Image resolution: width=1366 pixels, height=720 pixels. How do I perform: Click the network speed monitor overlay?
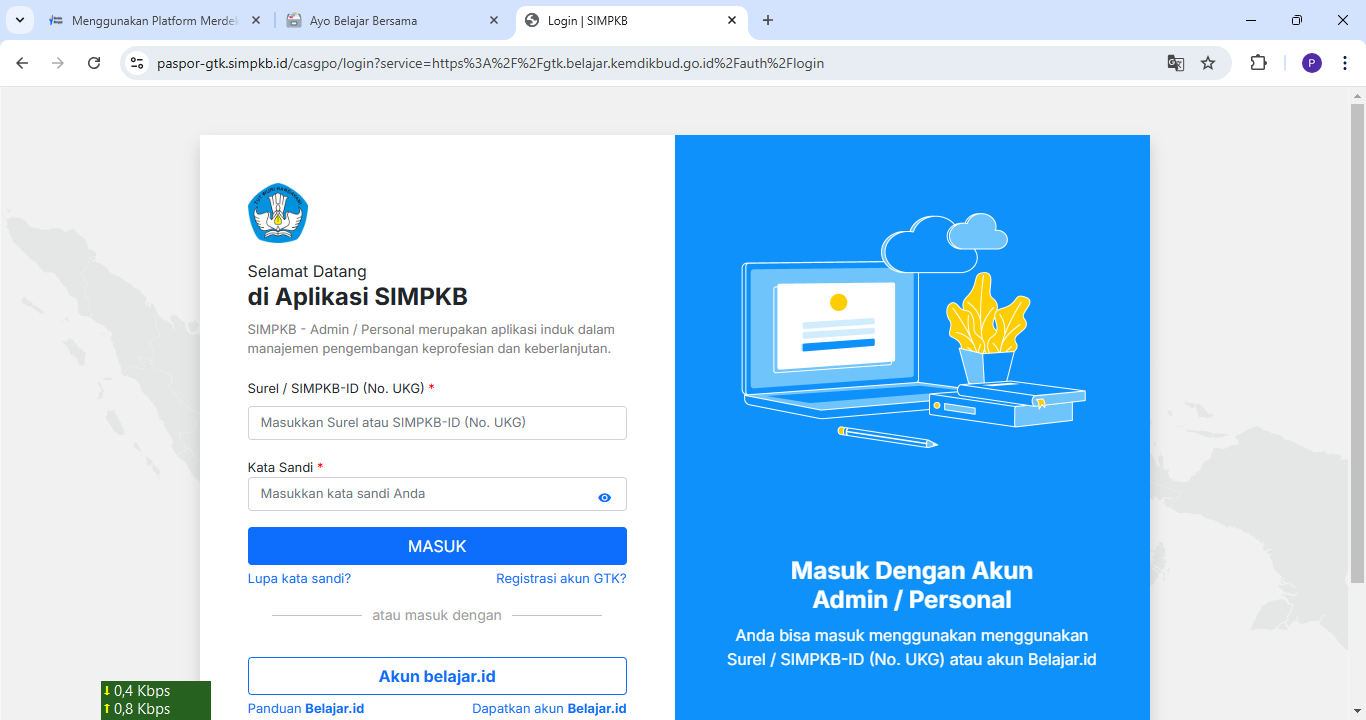pyautogui.click(x=156, y=700)
